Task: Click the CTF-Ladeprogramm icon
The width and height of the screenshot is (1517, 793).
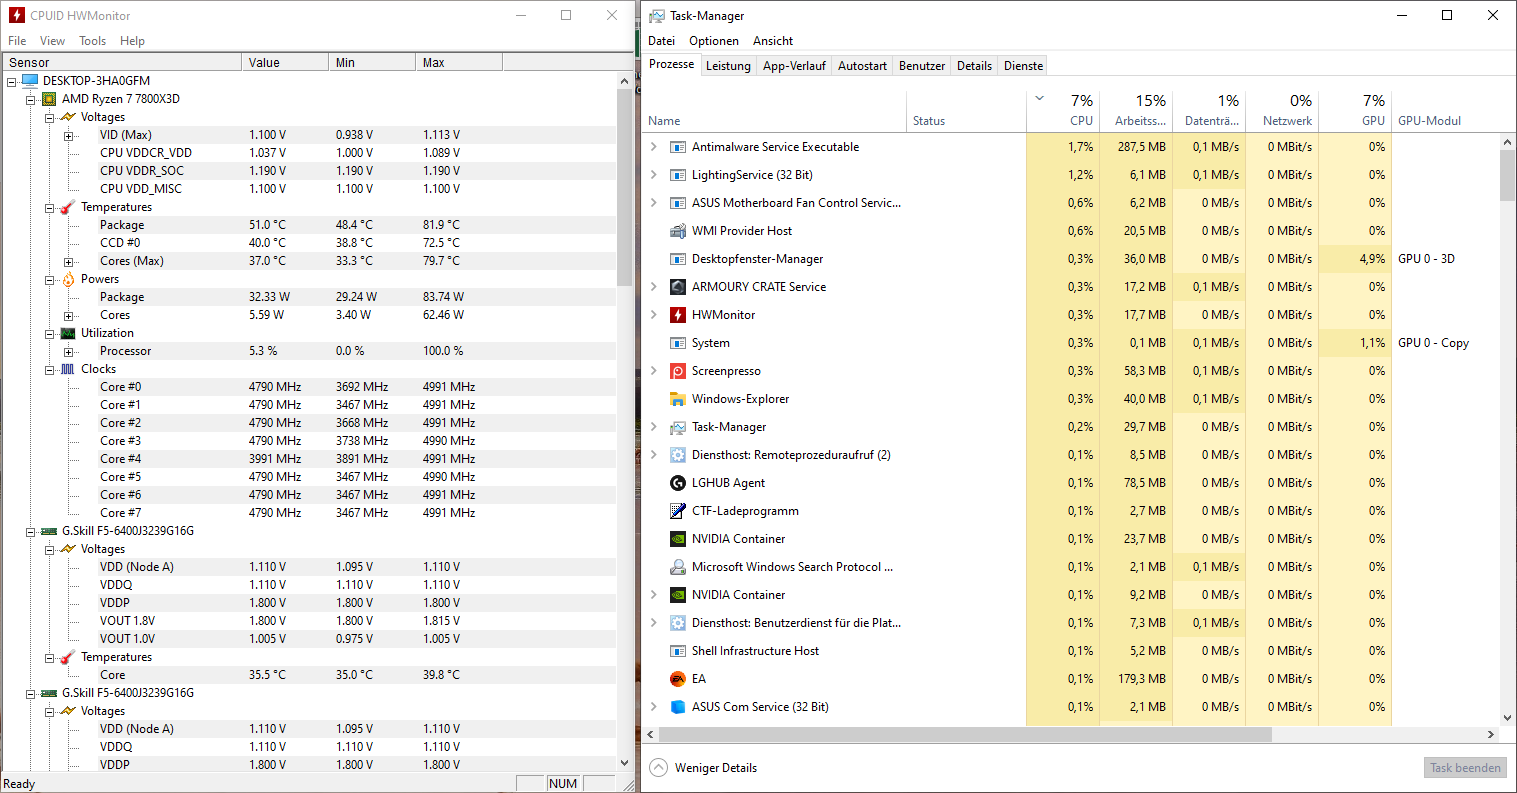Action: coord(678,511)
